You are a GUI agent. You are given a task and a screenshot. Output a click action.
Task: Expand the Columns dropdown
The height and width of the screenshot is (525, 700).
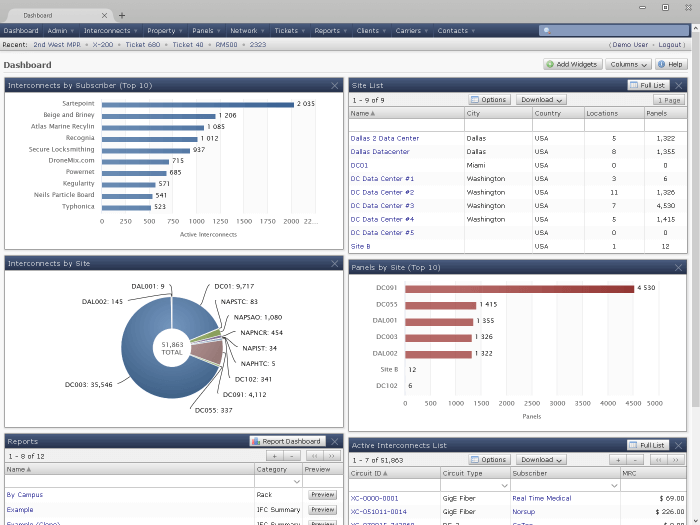tap(628, 64)
